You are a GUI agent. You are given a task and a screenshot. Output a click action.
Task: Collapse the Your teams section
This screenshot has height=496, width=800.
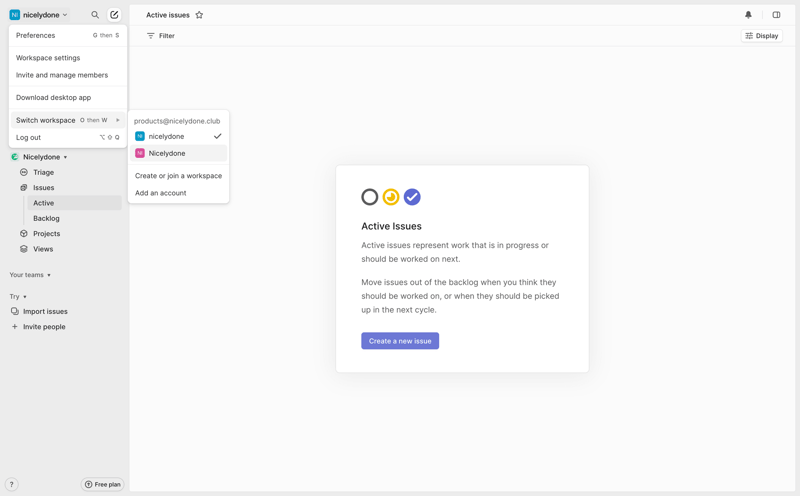tap(49, 275)
